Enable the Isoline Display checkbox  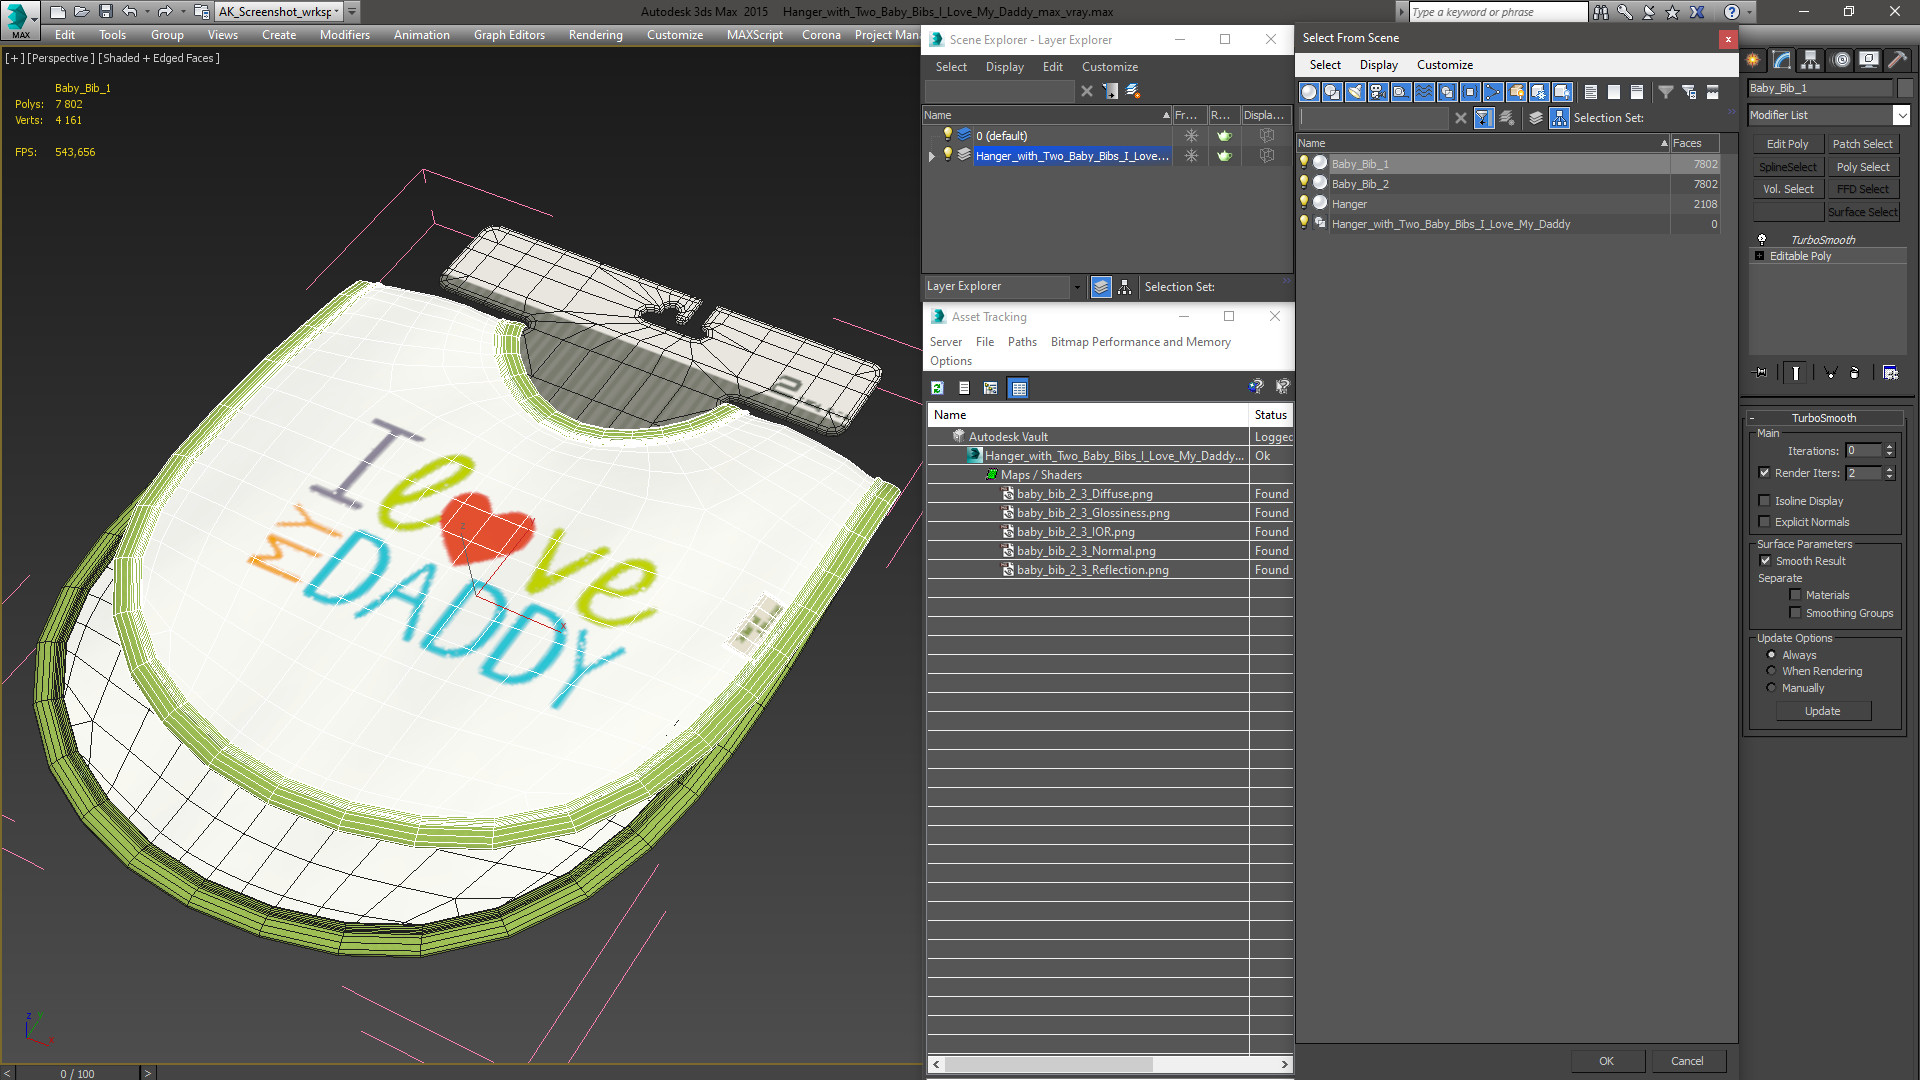1765,501
